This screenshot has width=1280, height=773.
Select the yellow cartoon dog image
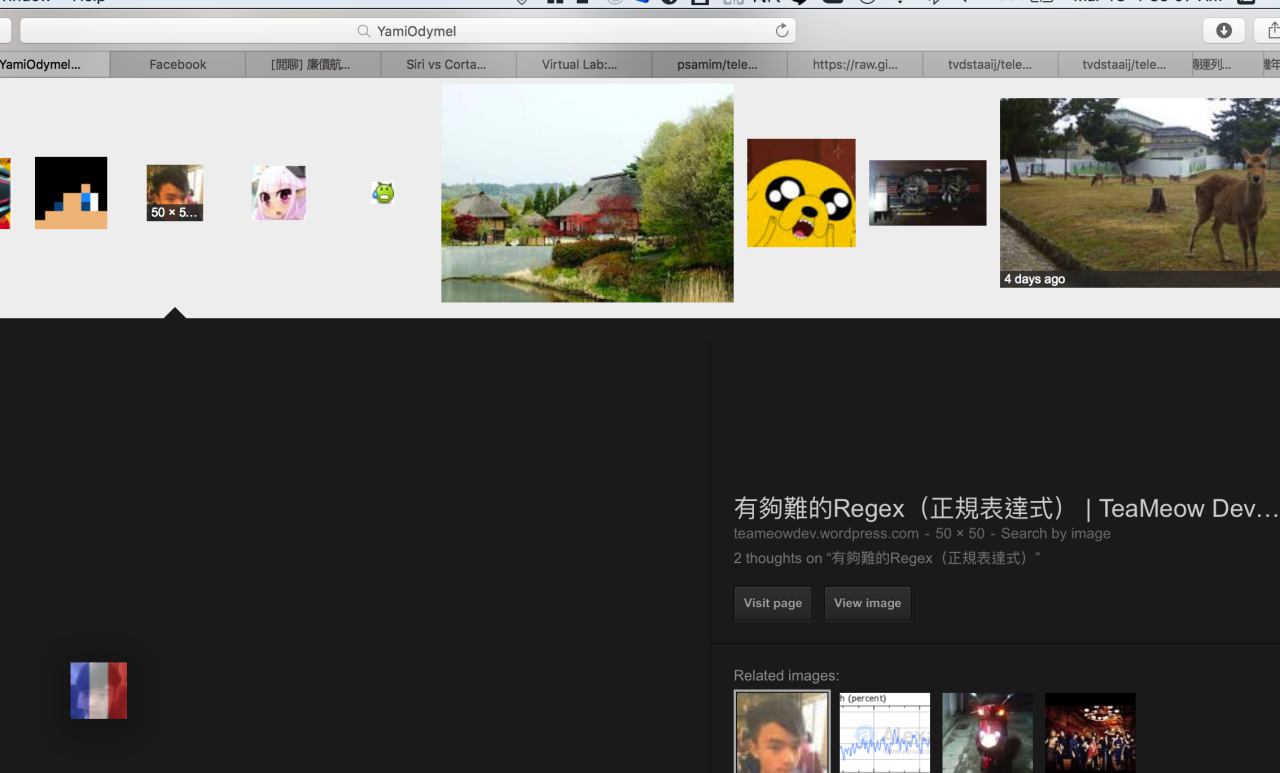tap(801, 193)
